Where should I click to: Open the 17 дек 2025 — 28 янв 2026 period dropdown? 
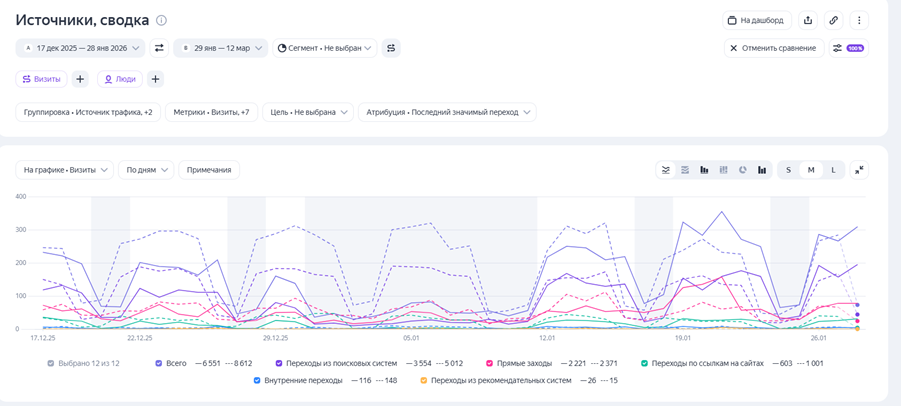point(80,48)
